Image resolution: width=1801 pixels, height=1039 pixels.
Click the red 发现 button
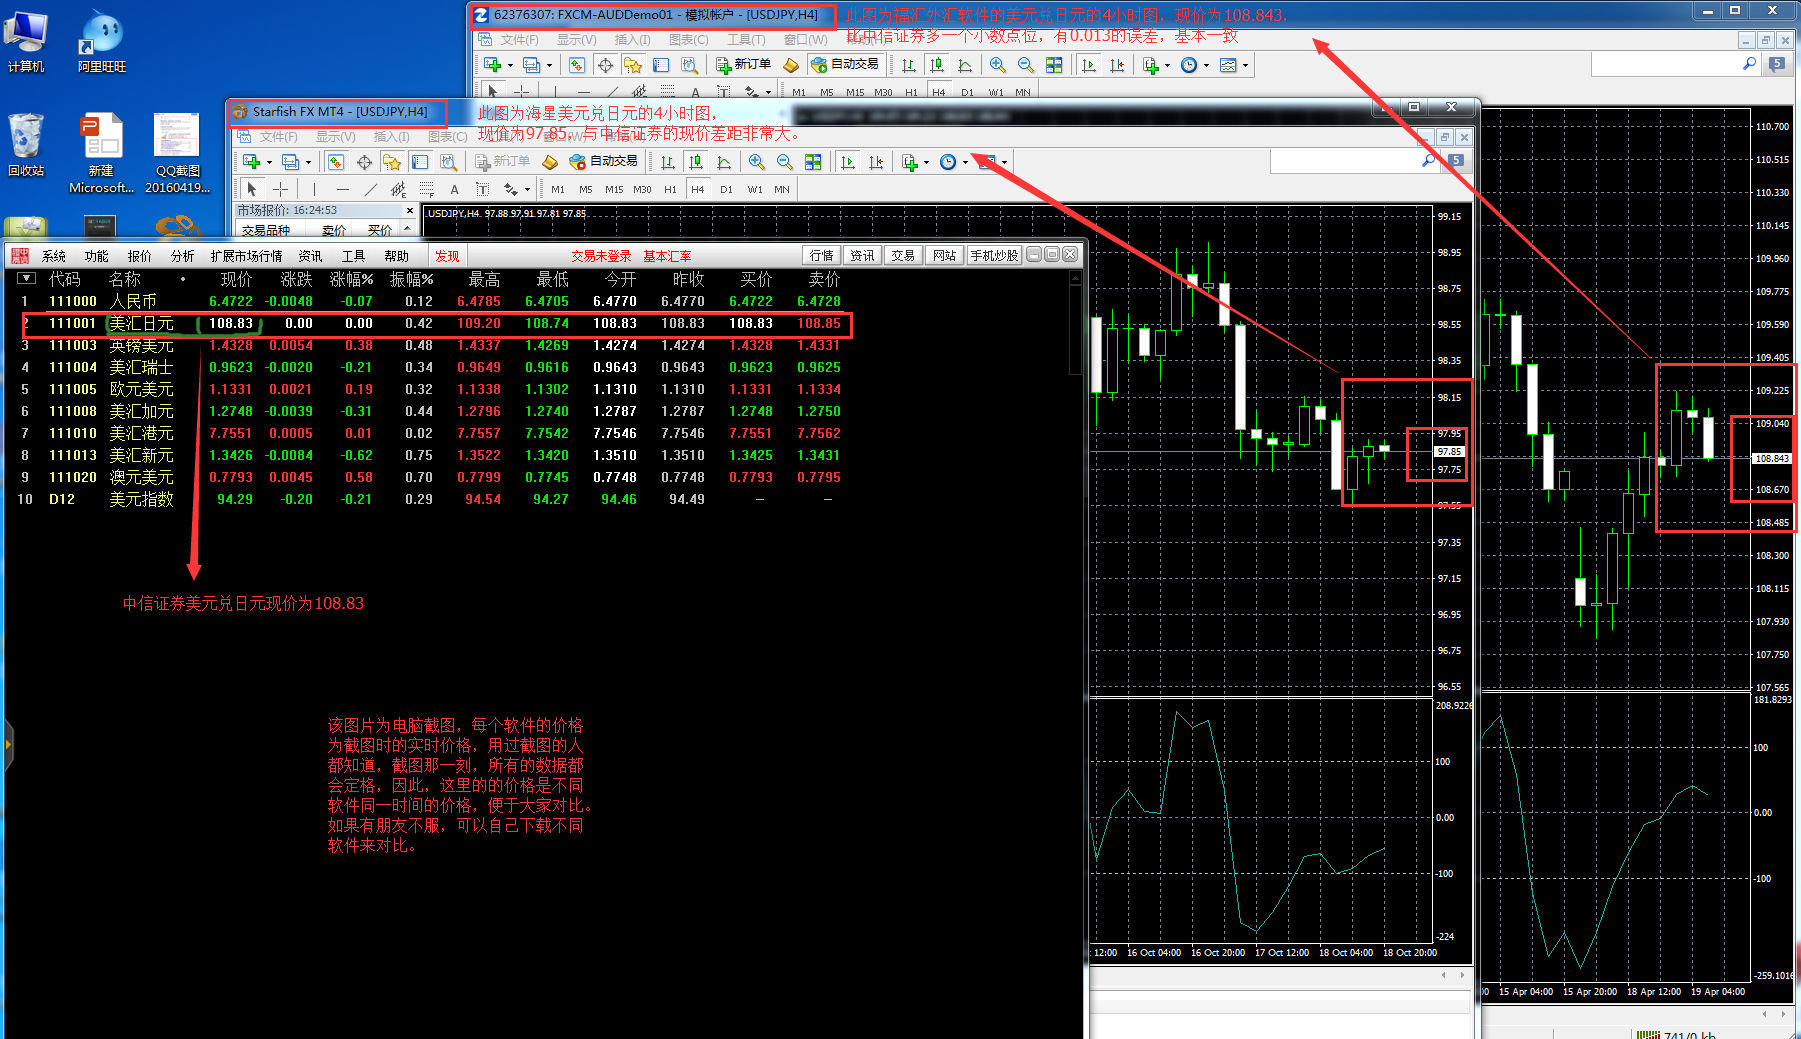pyautogui.click(x=447, y=256)
